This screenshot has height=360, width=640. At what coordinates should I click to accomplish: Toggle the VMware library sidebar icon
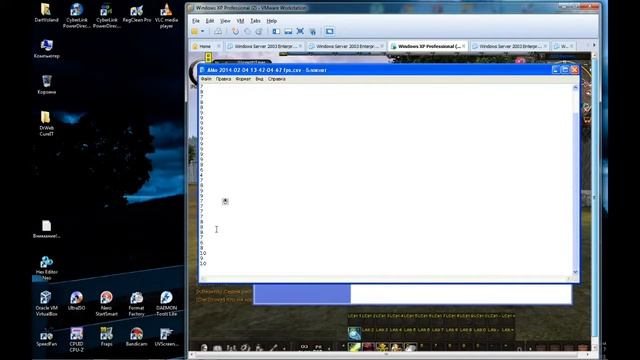276,31
